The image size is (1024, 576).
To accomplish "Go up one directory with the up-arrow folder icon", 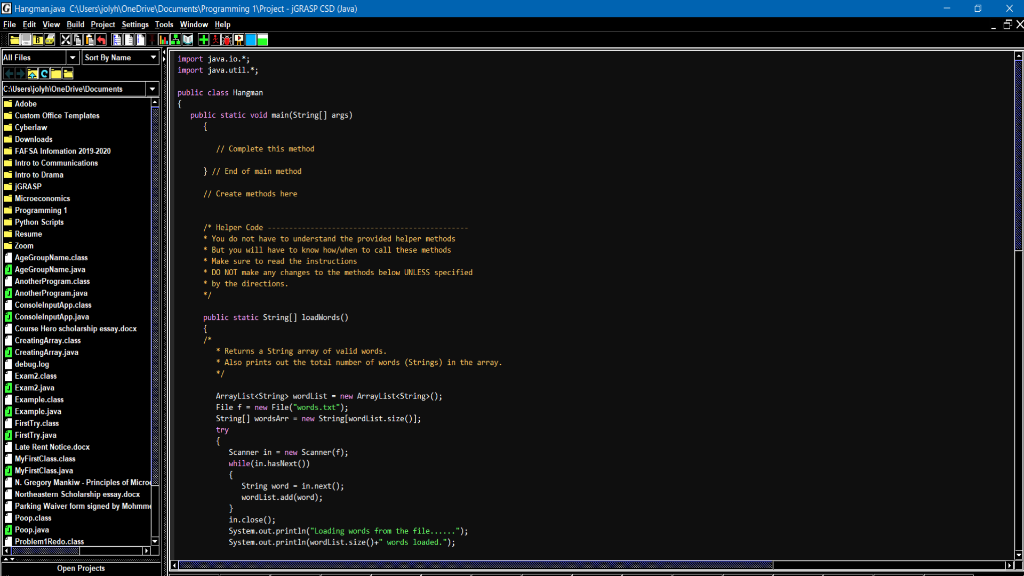I will [x=32, y=72].
